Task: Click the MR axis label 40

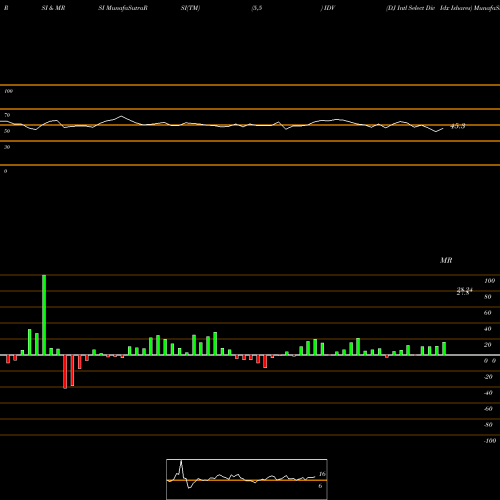Action: 488,329
